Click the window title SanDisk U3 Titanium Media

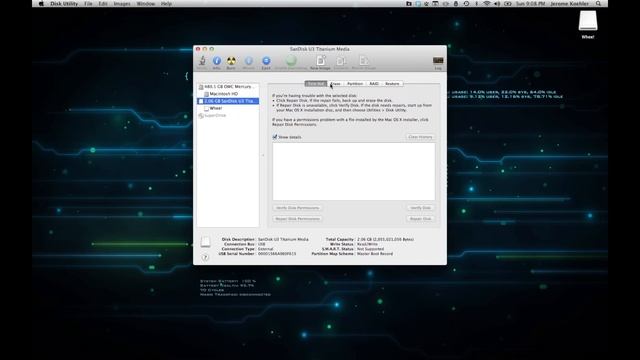(320, 49)
